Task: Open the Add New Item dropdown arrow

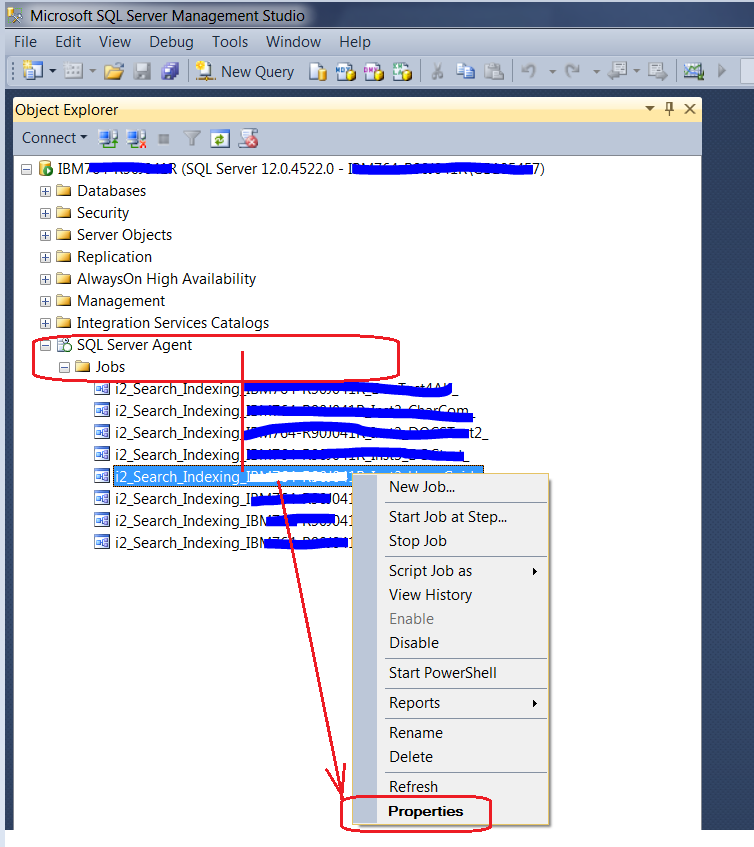Action: pyautogui.click(x=92, y=71)
